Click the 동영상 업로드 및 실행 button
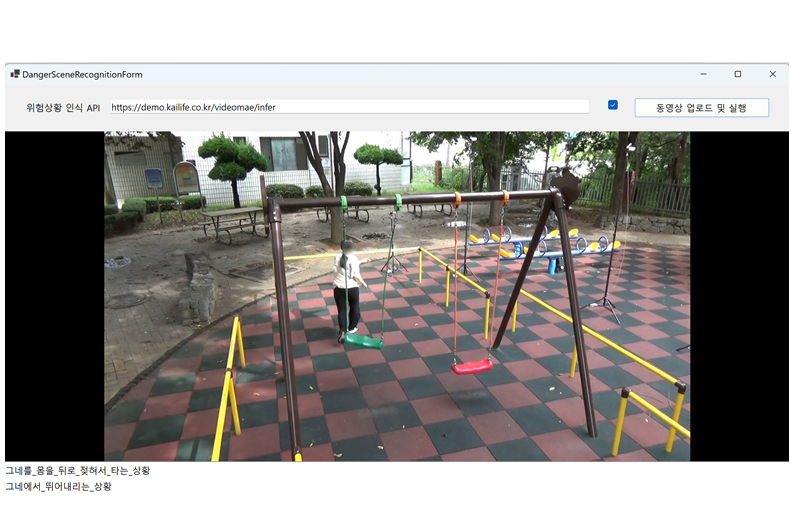The width and height of the screenshot is (791, 509). [x=702, y=108]
